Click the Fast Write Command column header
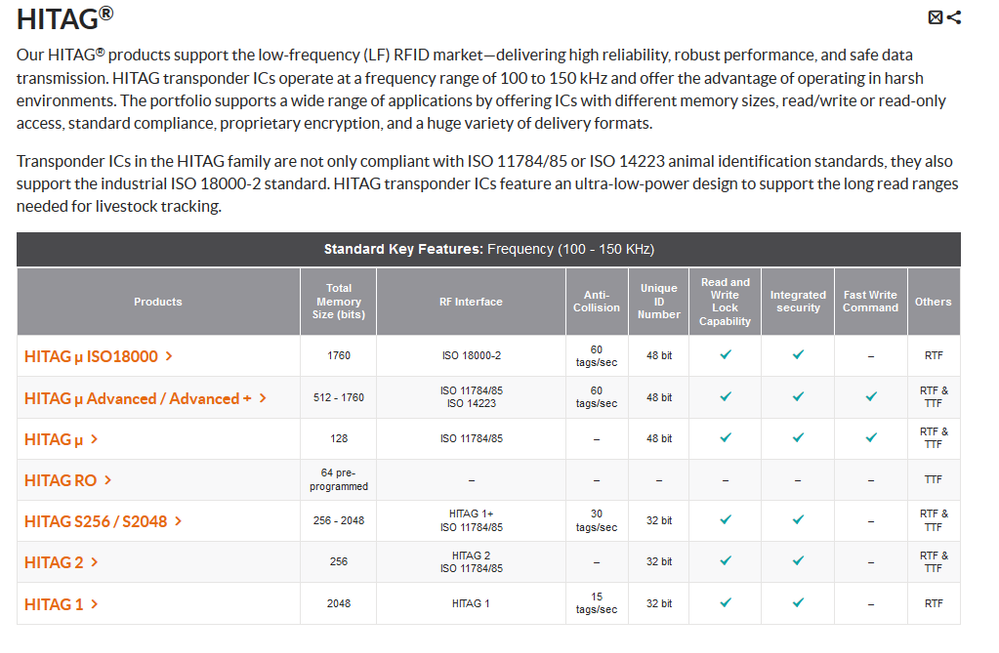Viewport: 999px width, 653px height. [x=870, y=301]
